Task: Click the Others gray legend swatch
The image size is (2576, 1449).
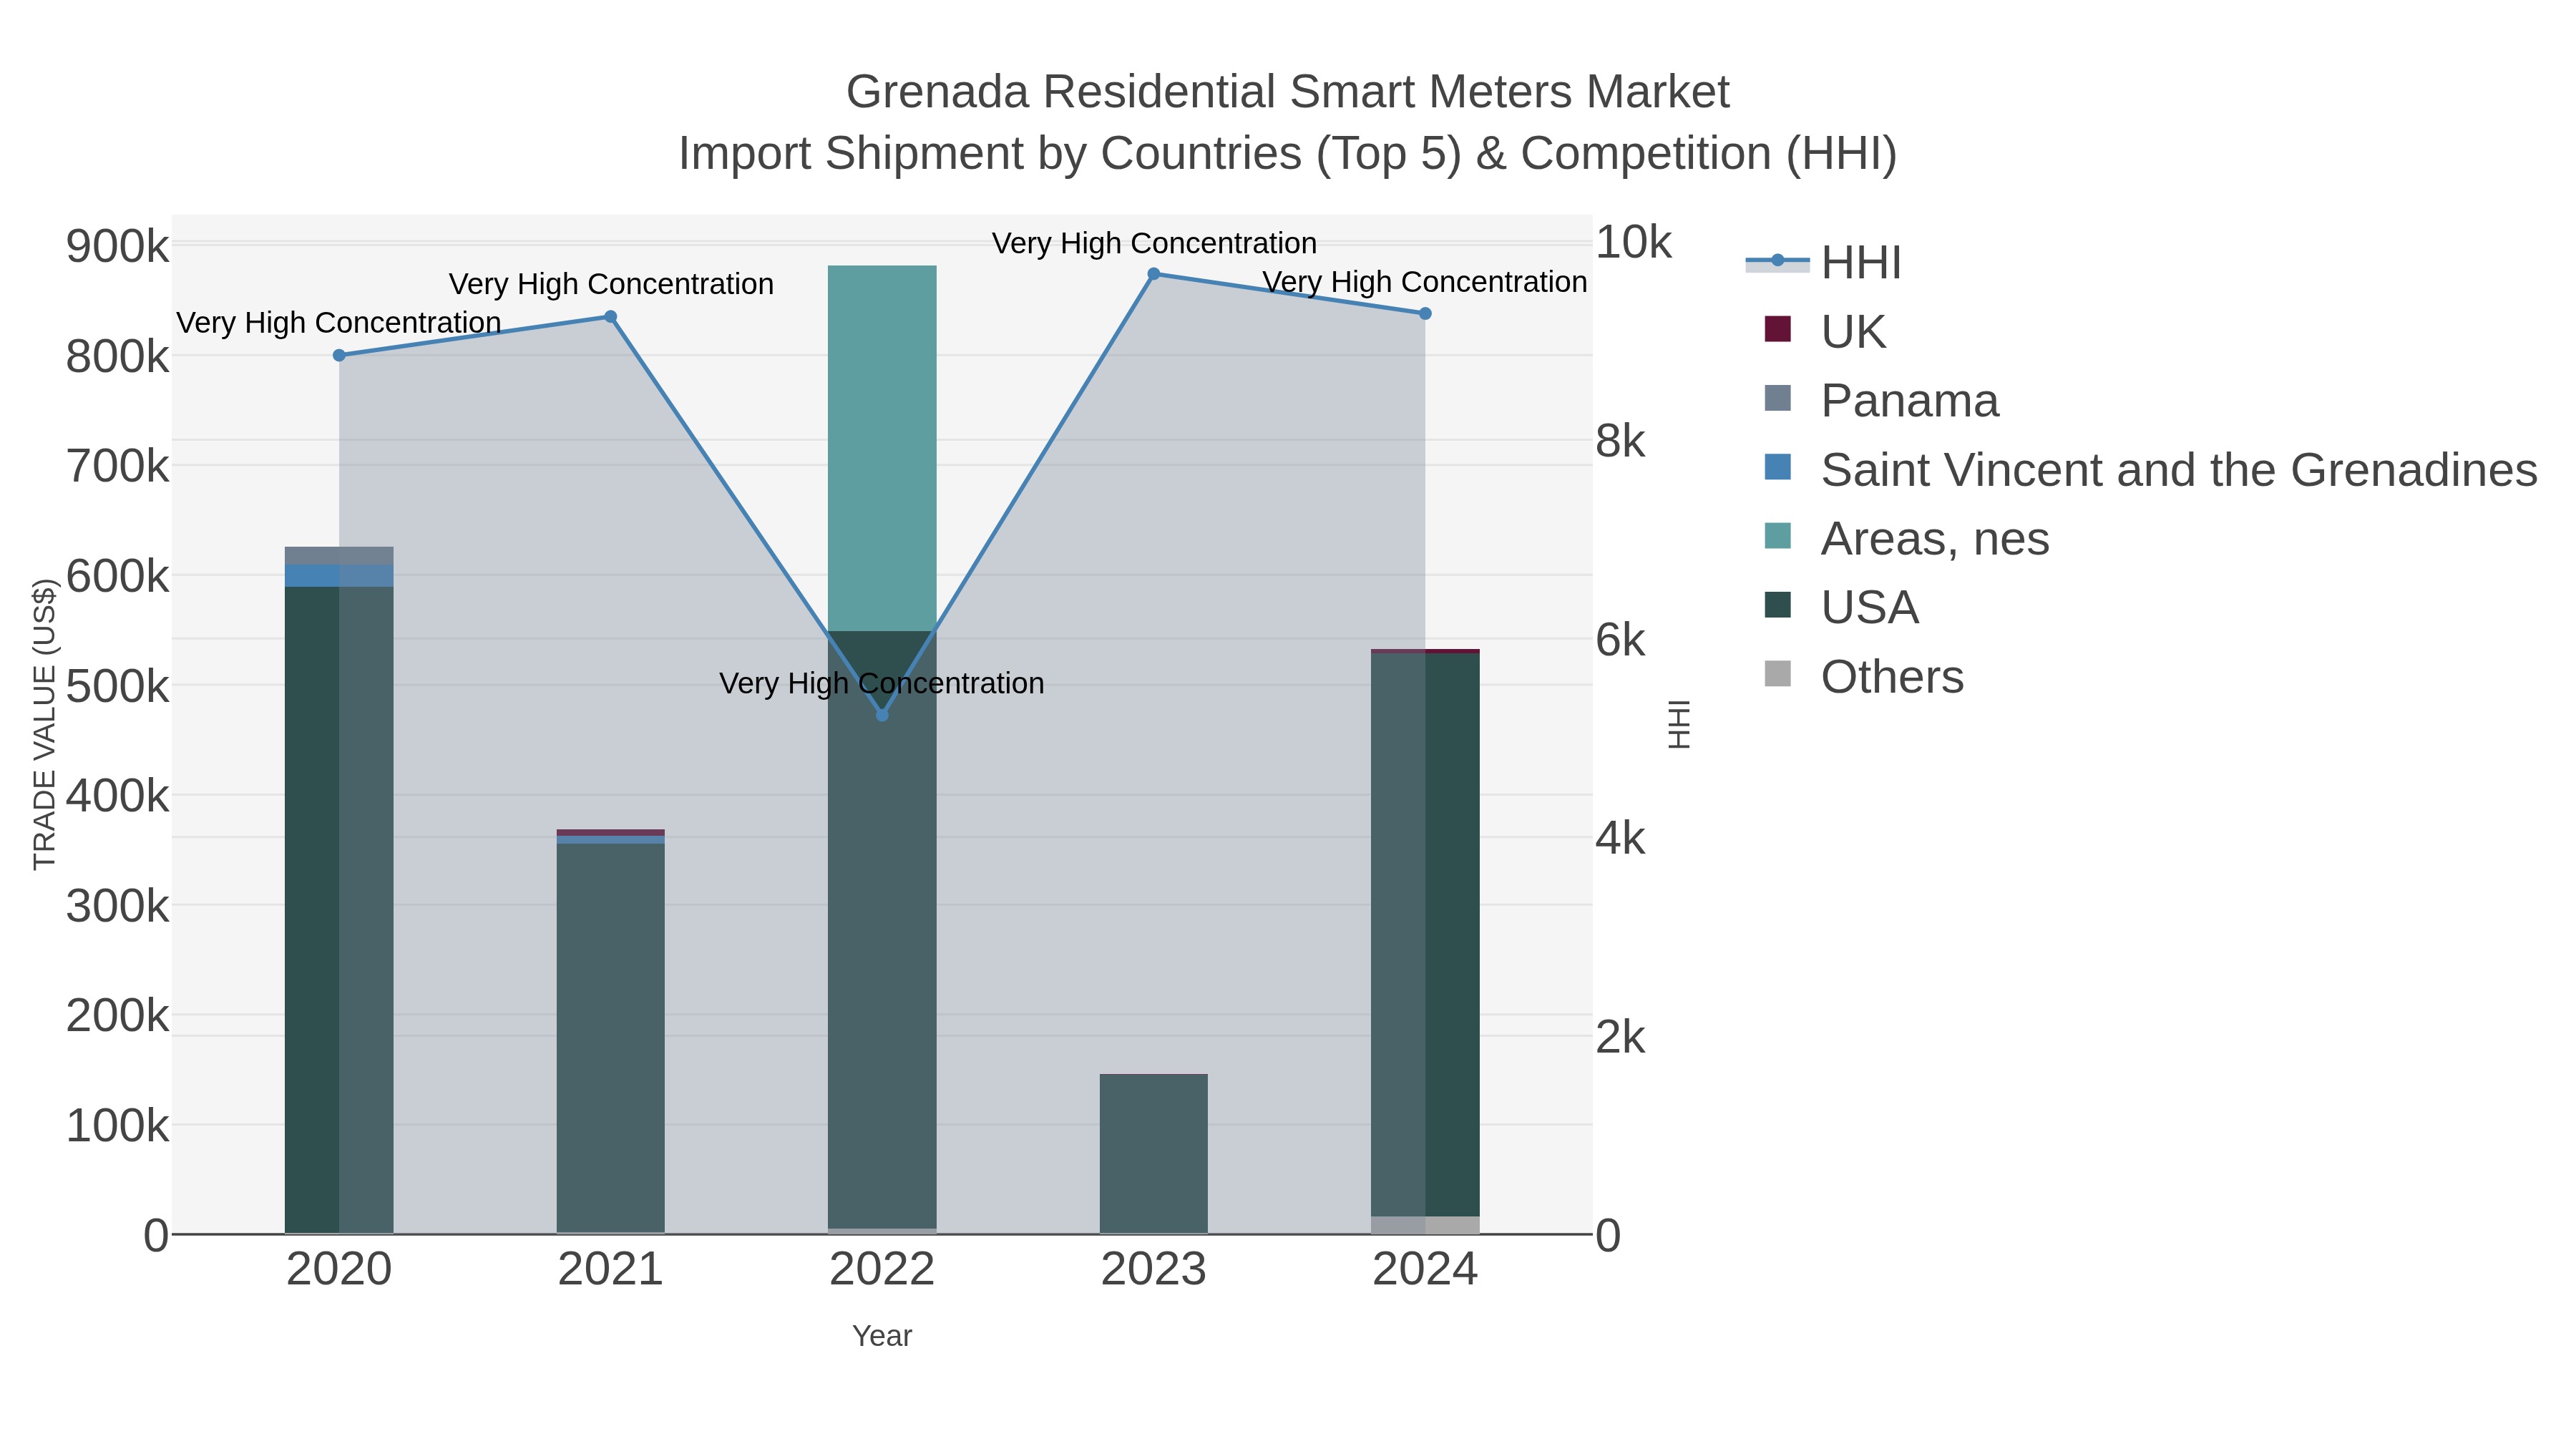Action: [x=1778, y=674]
